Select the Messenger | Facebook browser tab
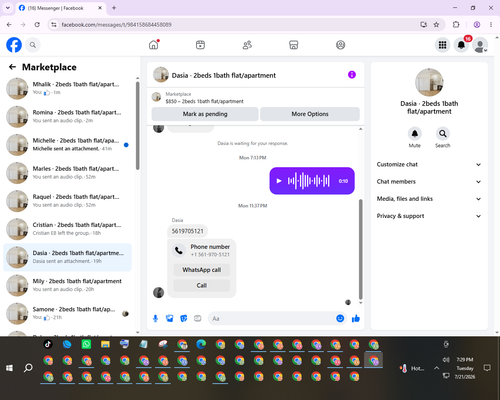500x400 pixels. [x=60, y=8]
